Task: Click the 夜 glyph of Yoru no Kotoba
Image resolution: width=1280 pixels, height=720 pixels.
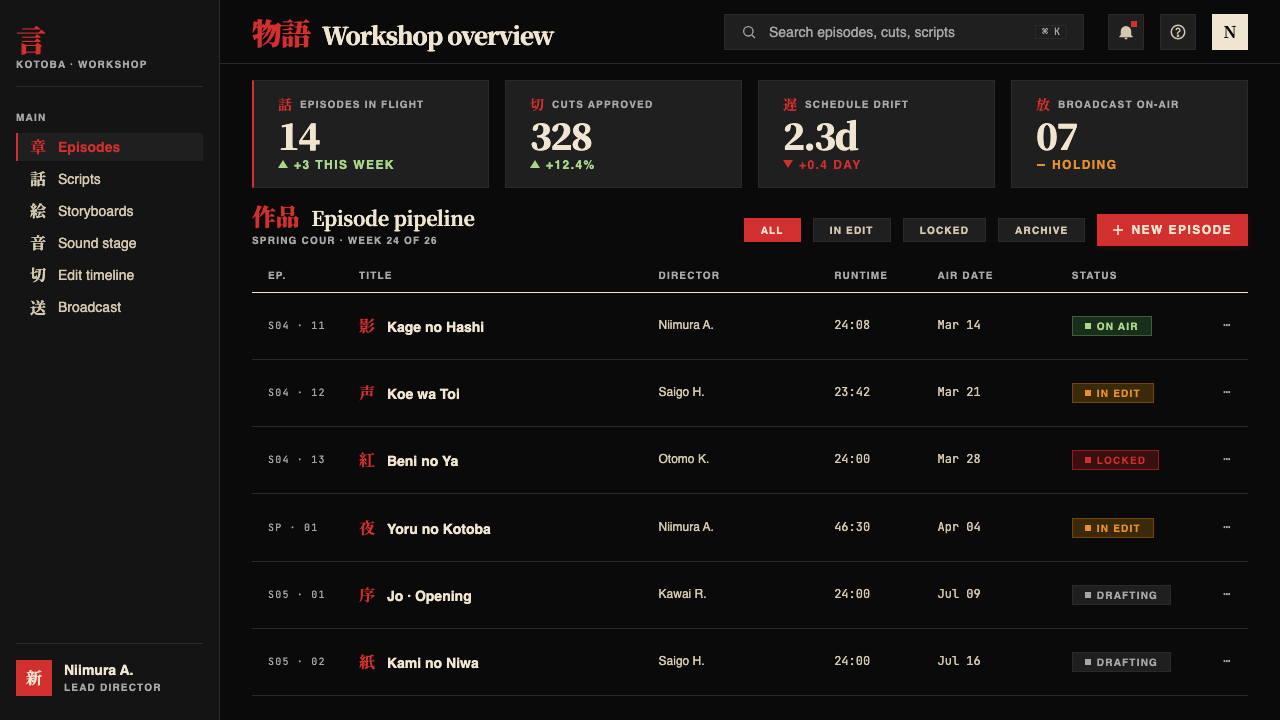Action: click(x=367, y=528)
